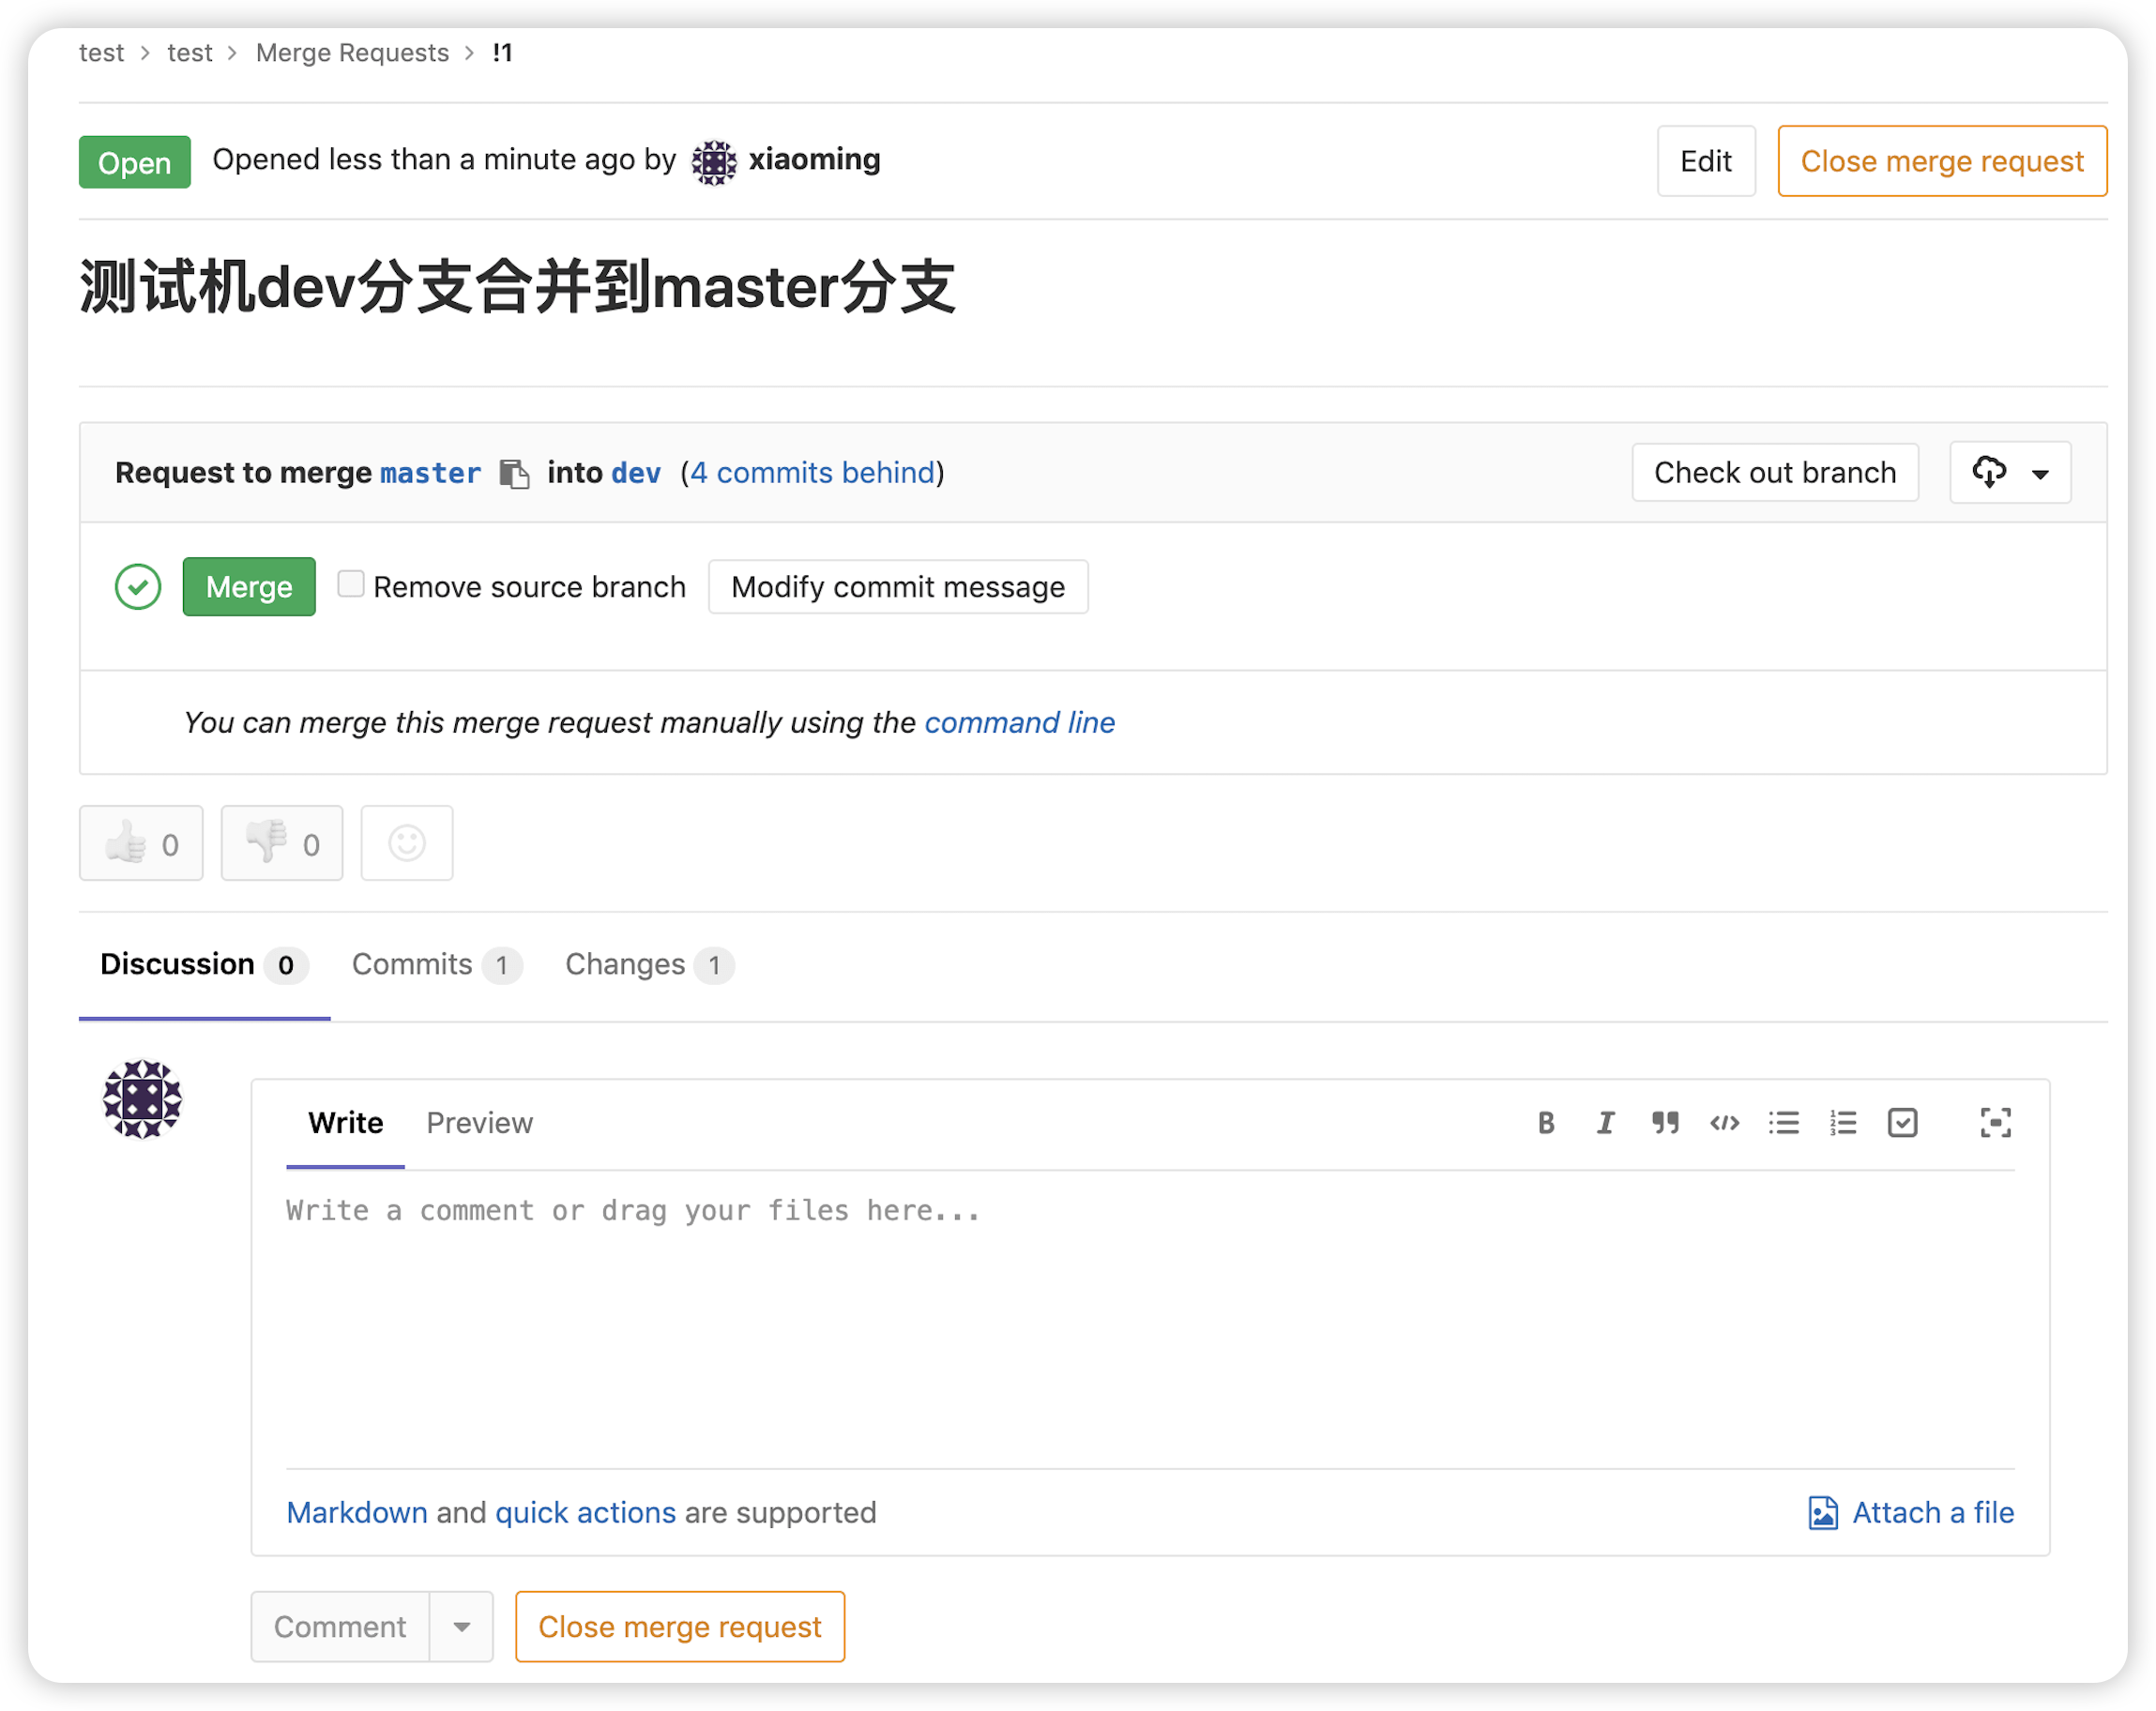This screenshot has height=1711, width=2156.
Task: Copy the master branch name icon
Action: pos(514,474)
